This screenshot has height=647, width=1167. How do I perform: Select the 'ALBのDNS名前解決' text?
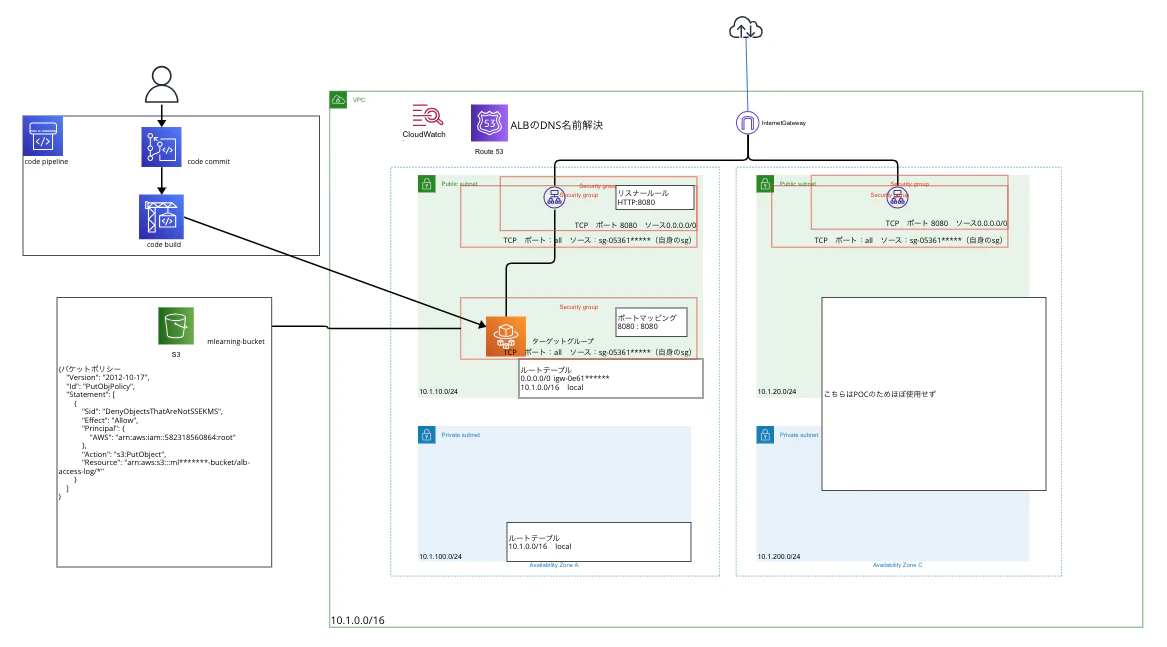click(557, 125)
